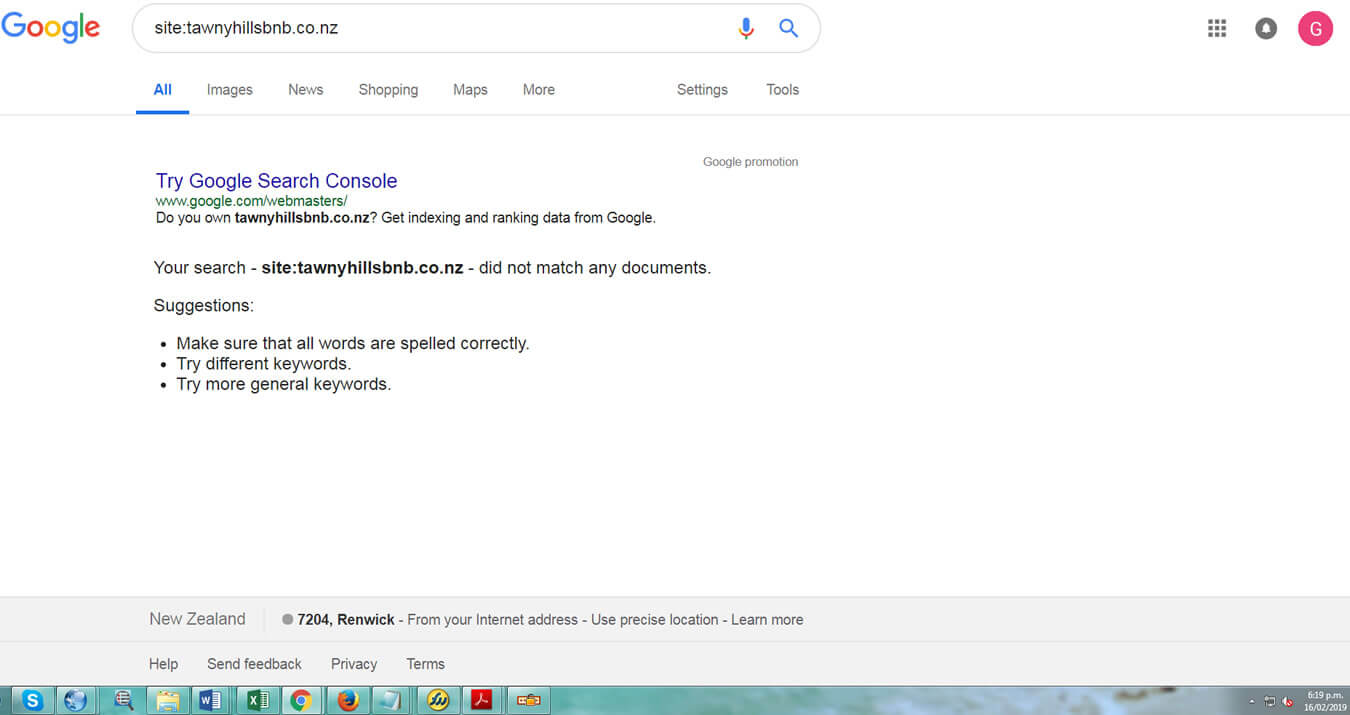Switch to the Images tab
The height and width of the screenshot is (715, 1350).
pos(230,90)
